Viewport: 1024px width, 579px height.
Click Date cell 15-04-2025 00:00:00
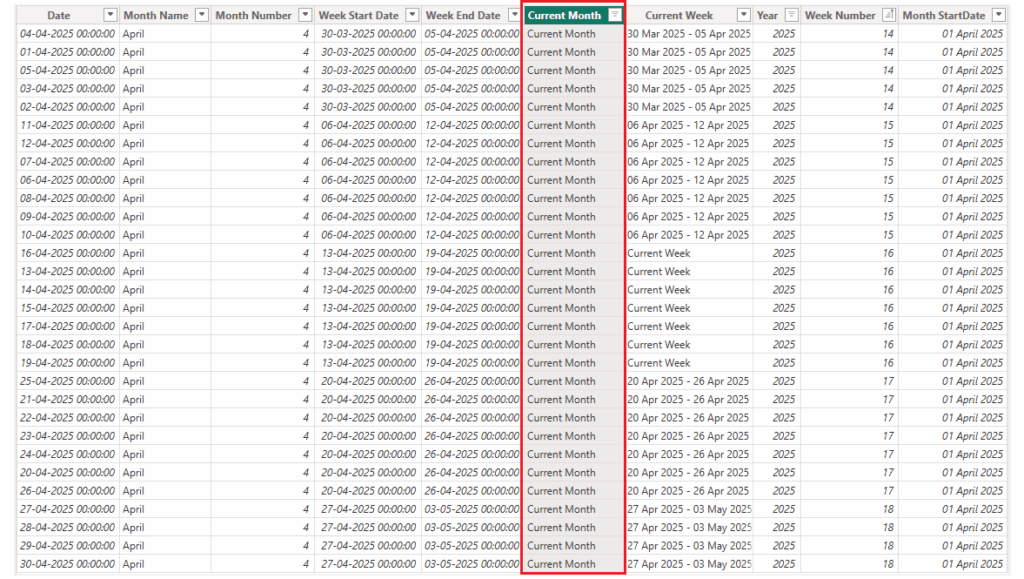(x=67, y=307)
